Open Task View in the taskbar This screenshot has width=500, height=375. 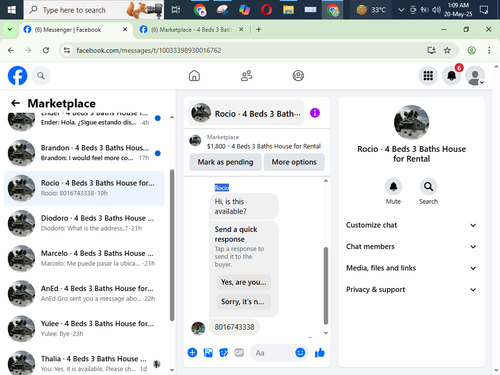click(176, 10)
